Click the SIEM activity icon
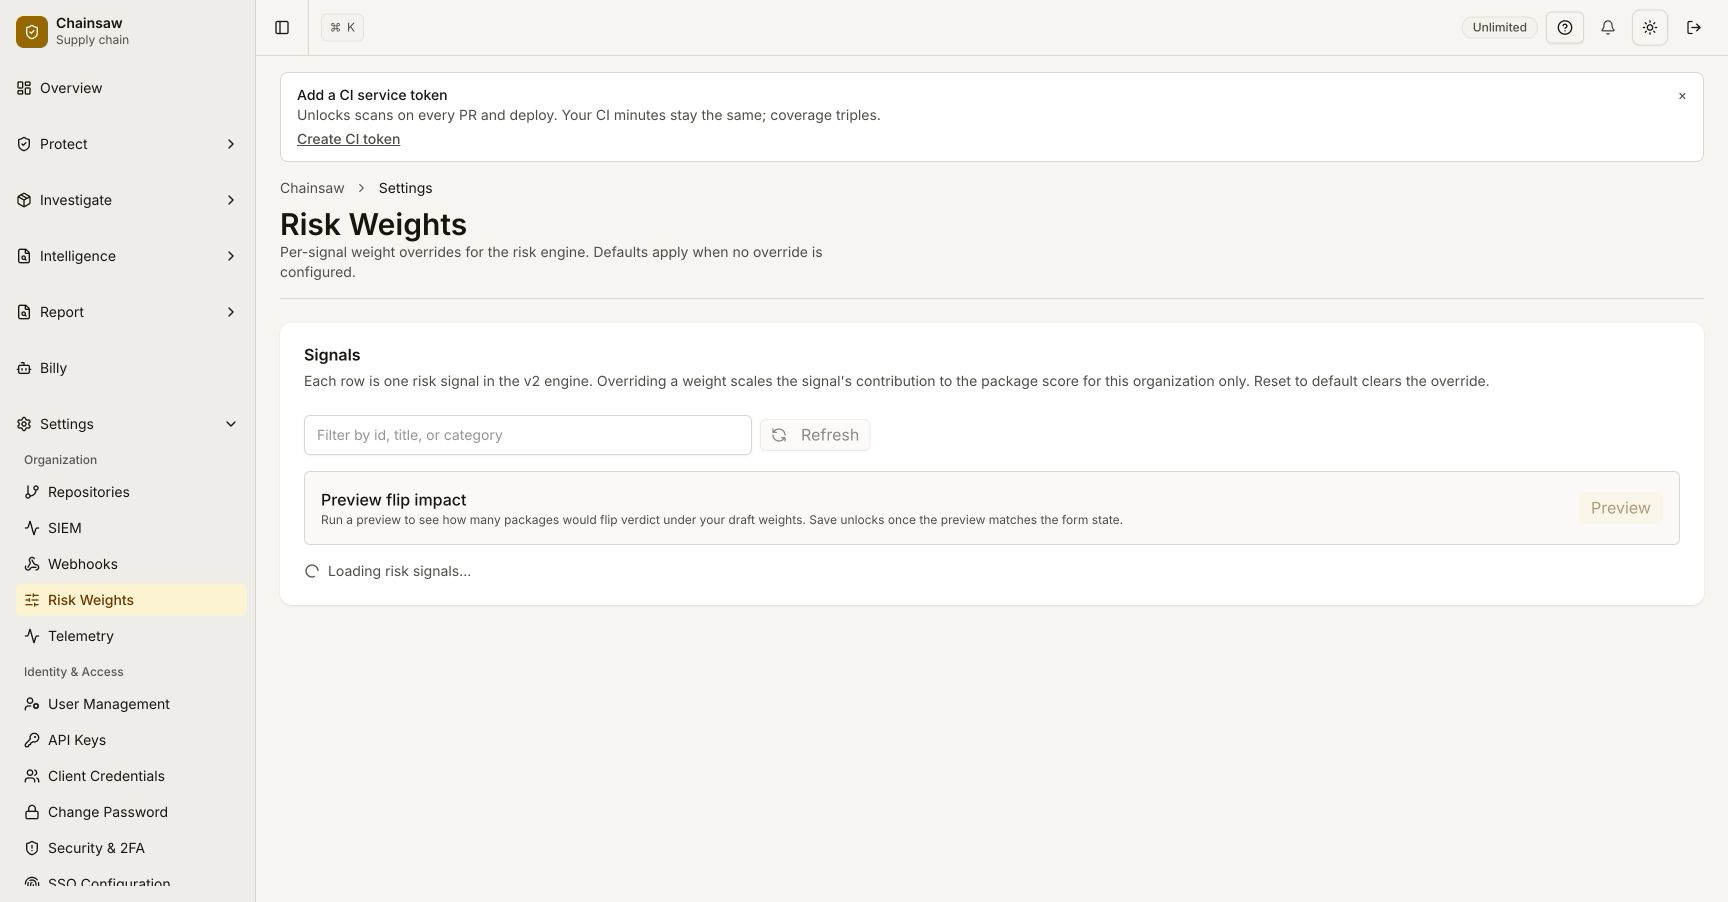 32,528
